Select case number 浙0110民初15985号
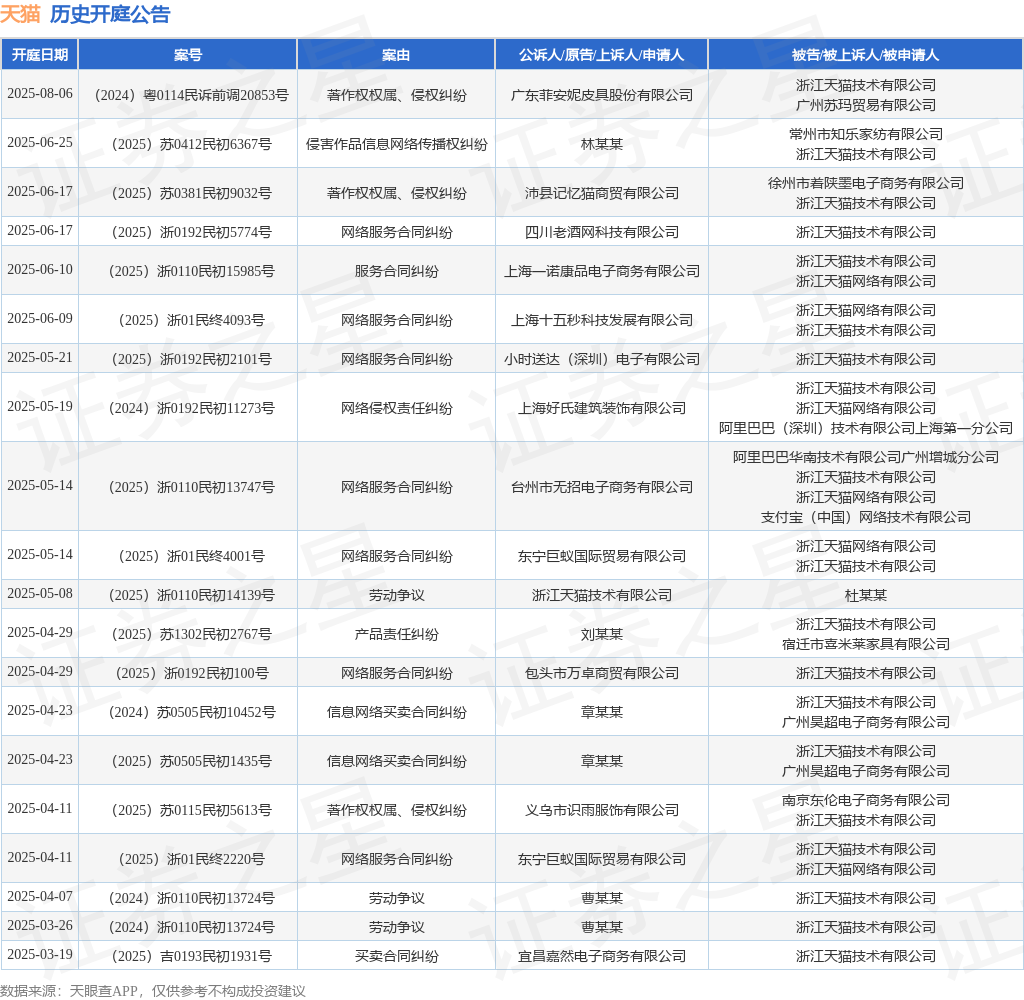This screenshot has height=1000, width=1024. 216,271
